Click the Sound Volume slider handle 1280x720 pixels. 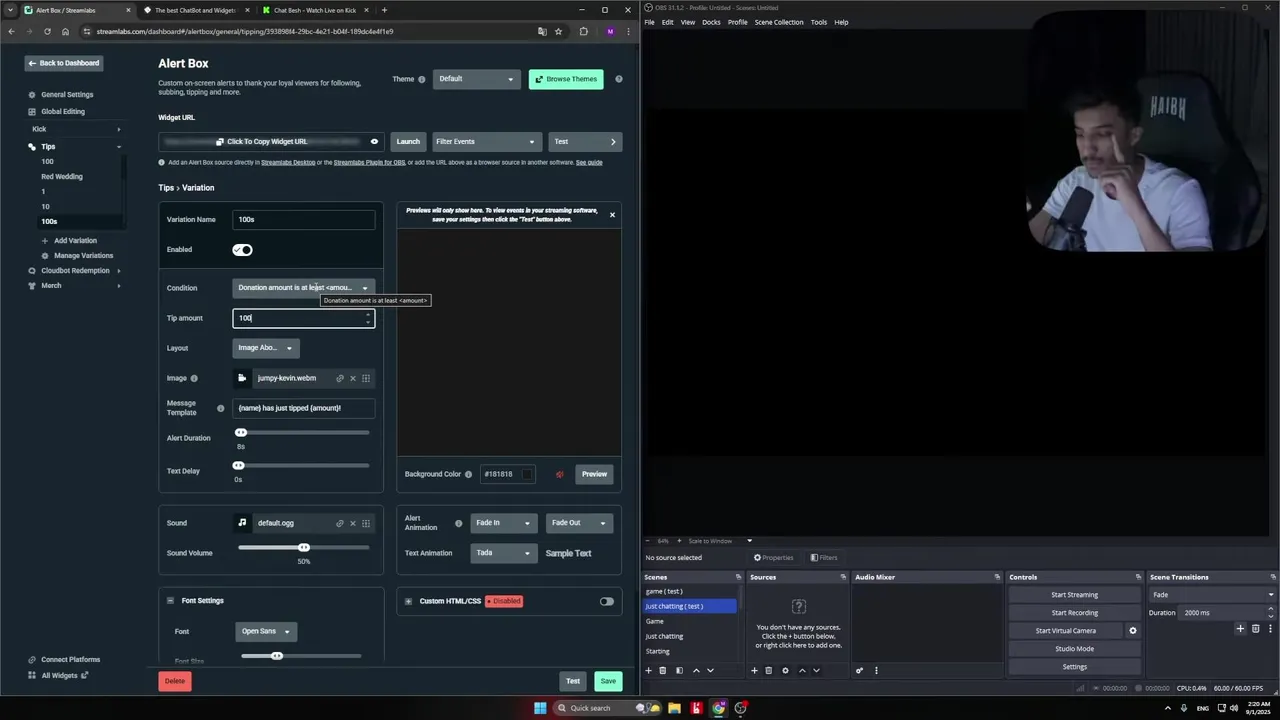coord(304,547)
